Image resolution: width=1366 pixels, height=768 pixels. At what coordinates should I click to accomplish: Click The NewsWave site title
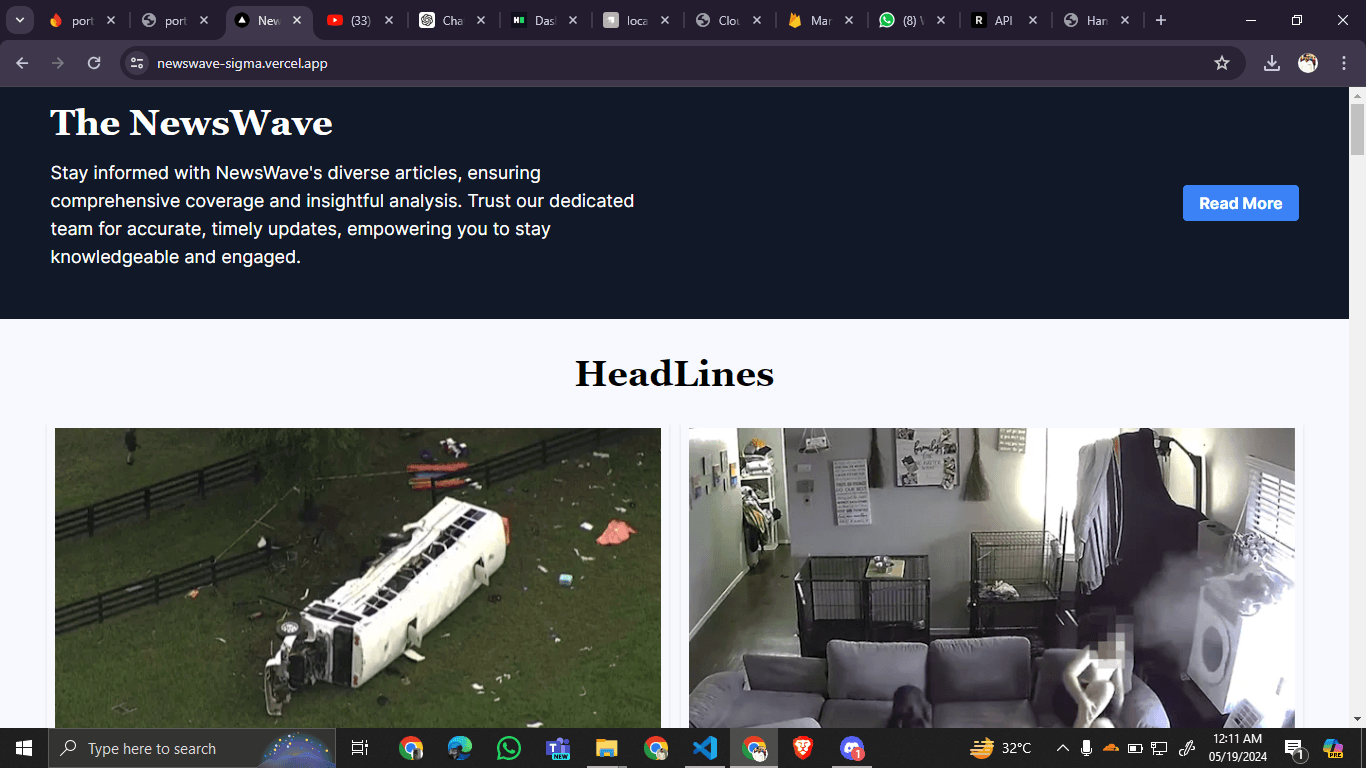click(191, 123)
